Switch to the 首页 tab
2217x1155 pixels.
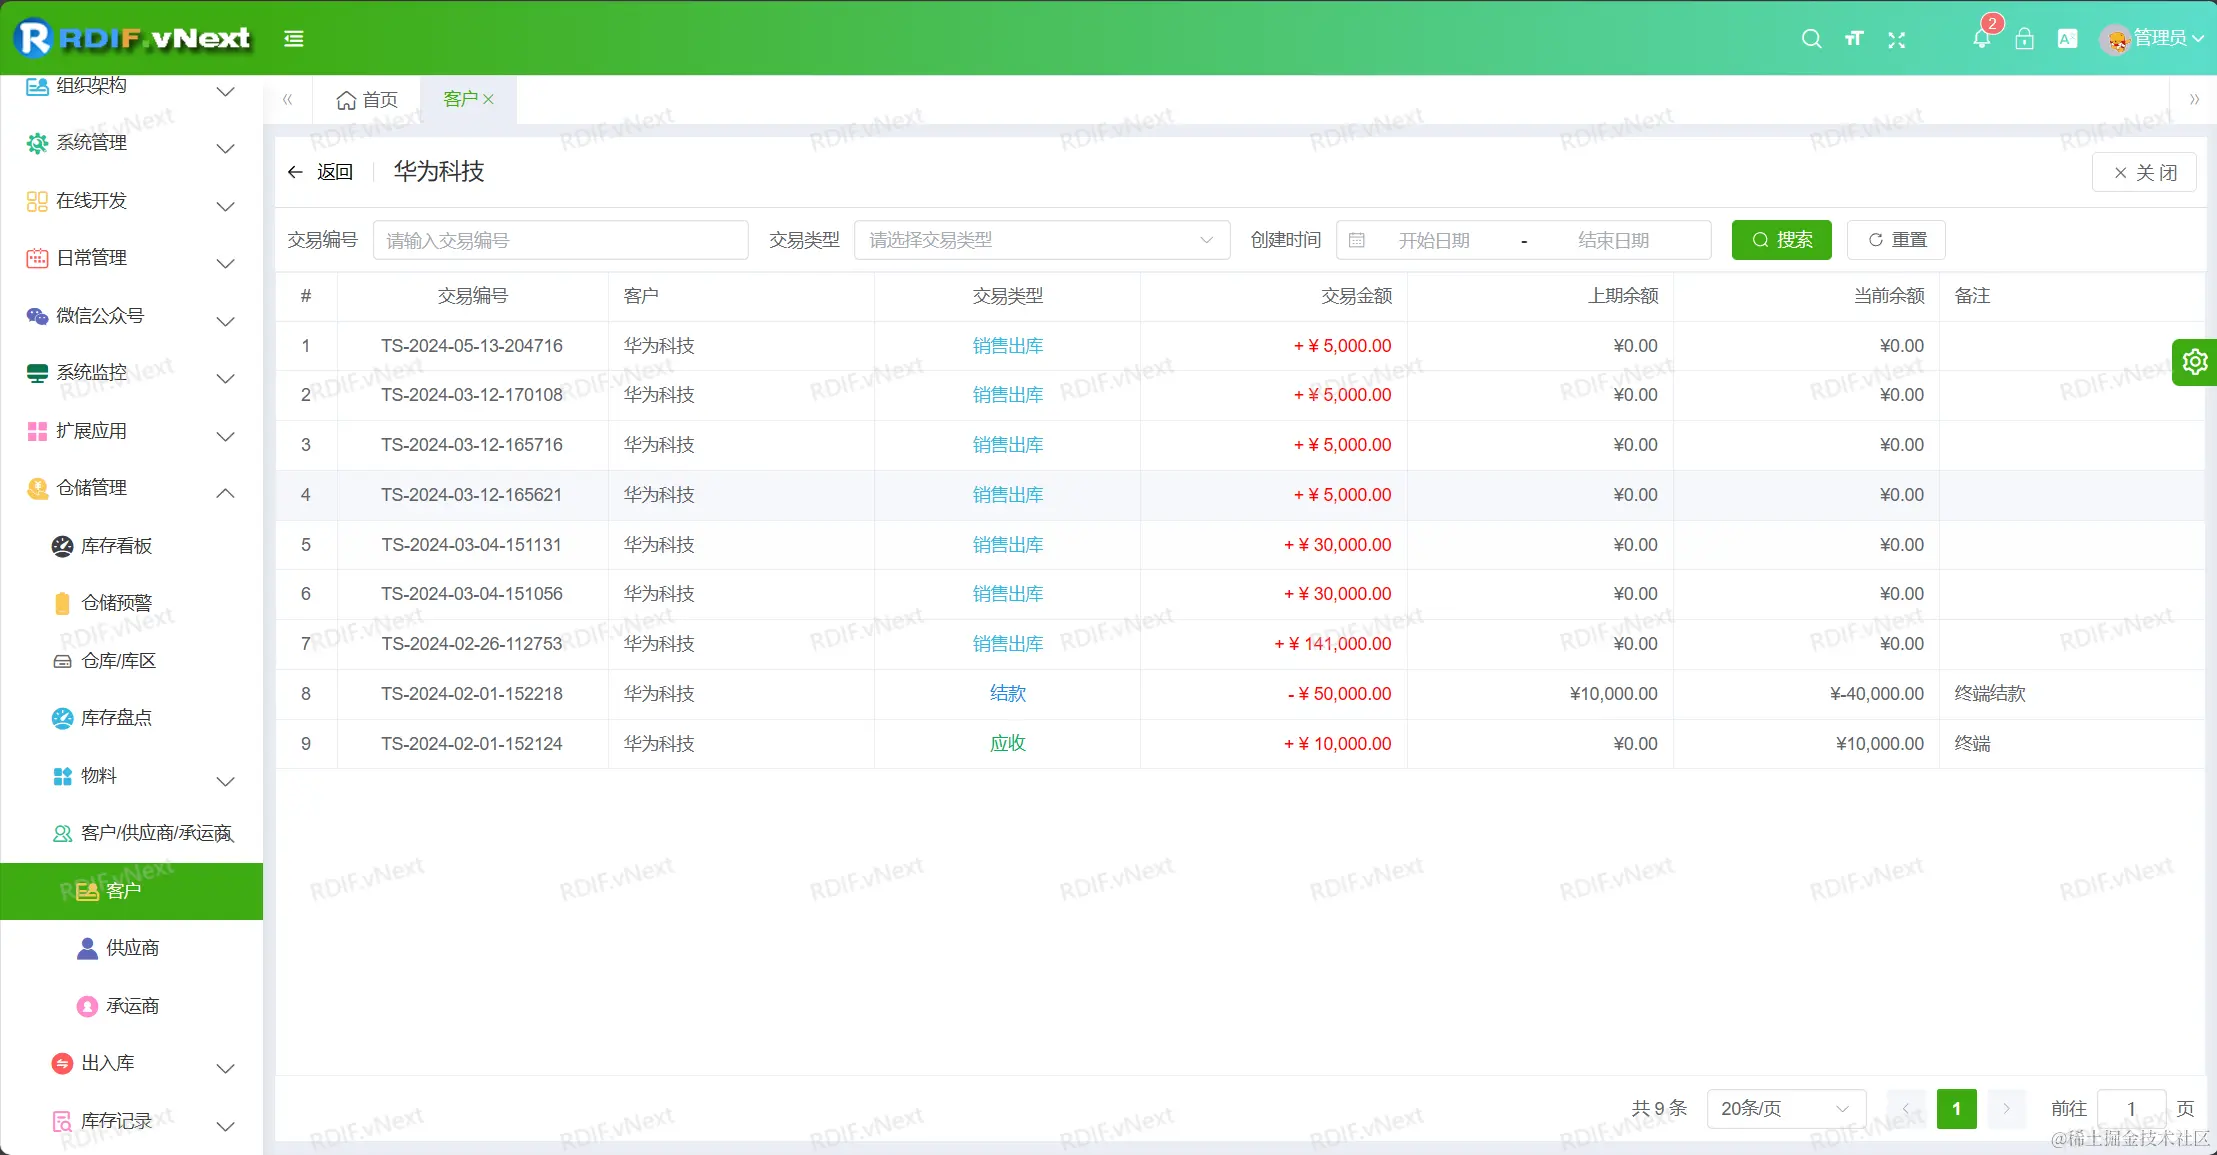(x=367, y=100)
